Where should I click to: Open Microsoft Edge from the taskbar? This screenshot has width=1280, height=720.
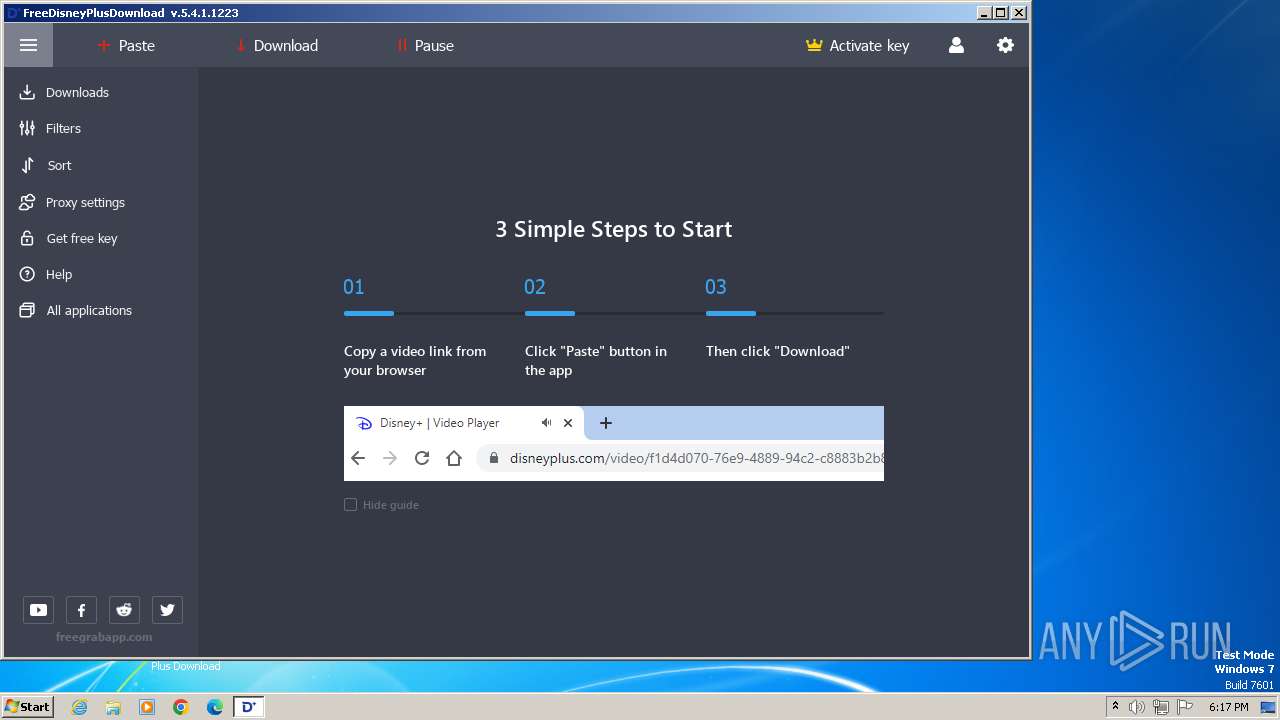coord(215,707)
